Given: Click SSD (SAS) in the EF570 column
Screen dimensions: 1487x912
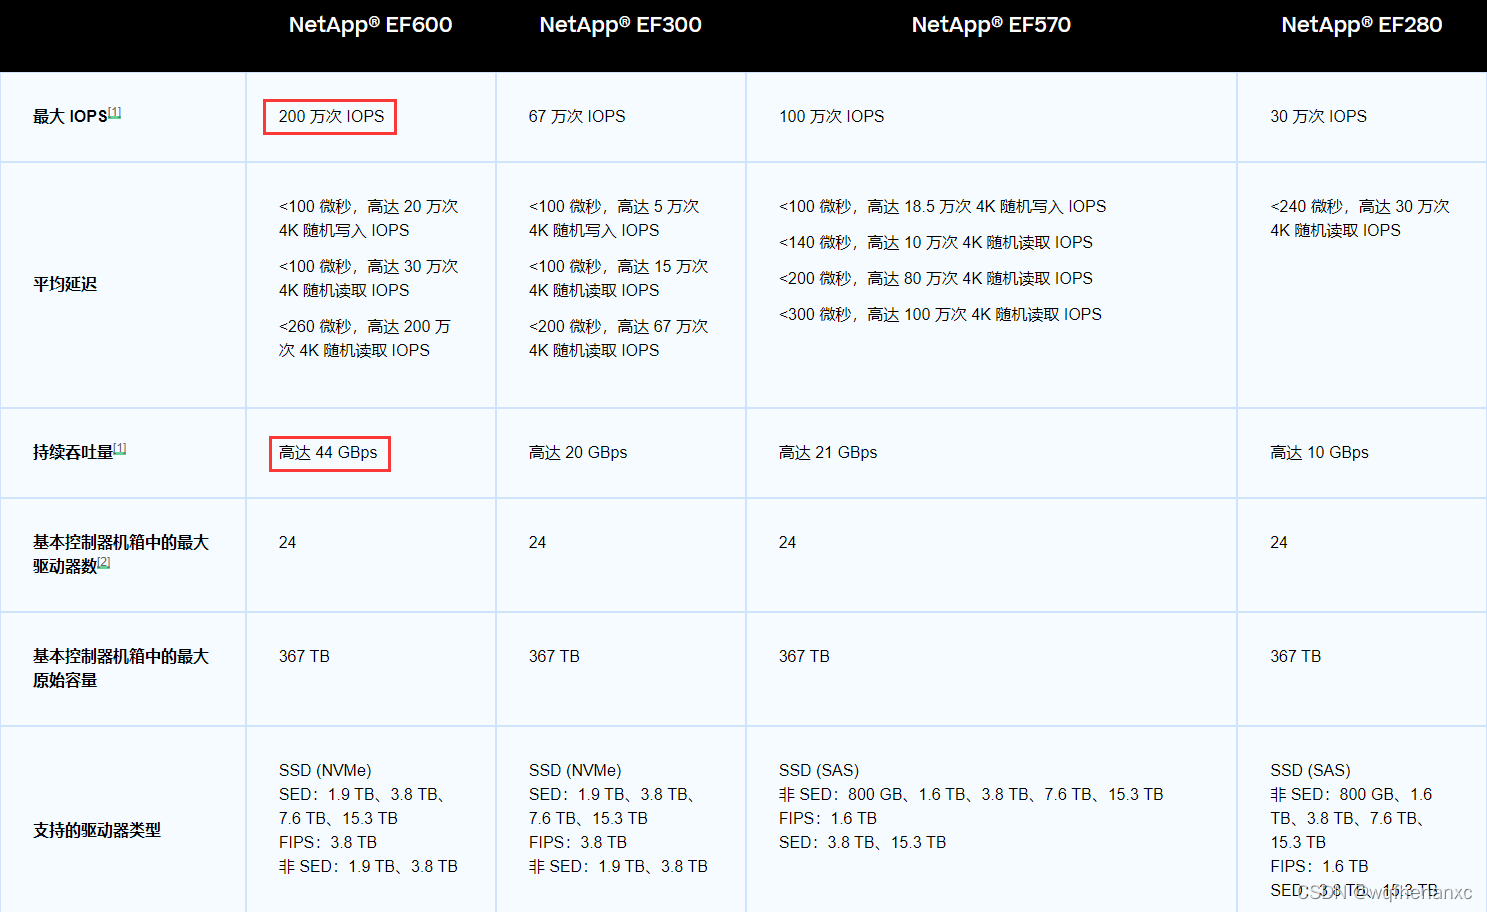Looking at the screenshot, I should coord(819,771).
